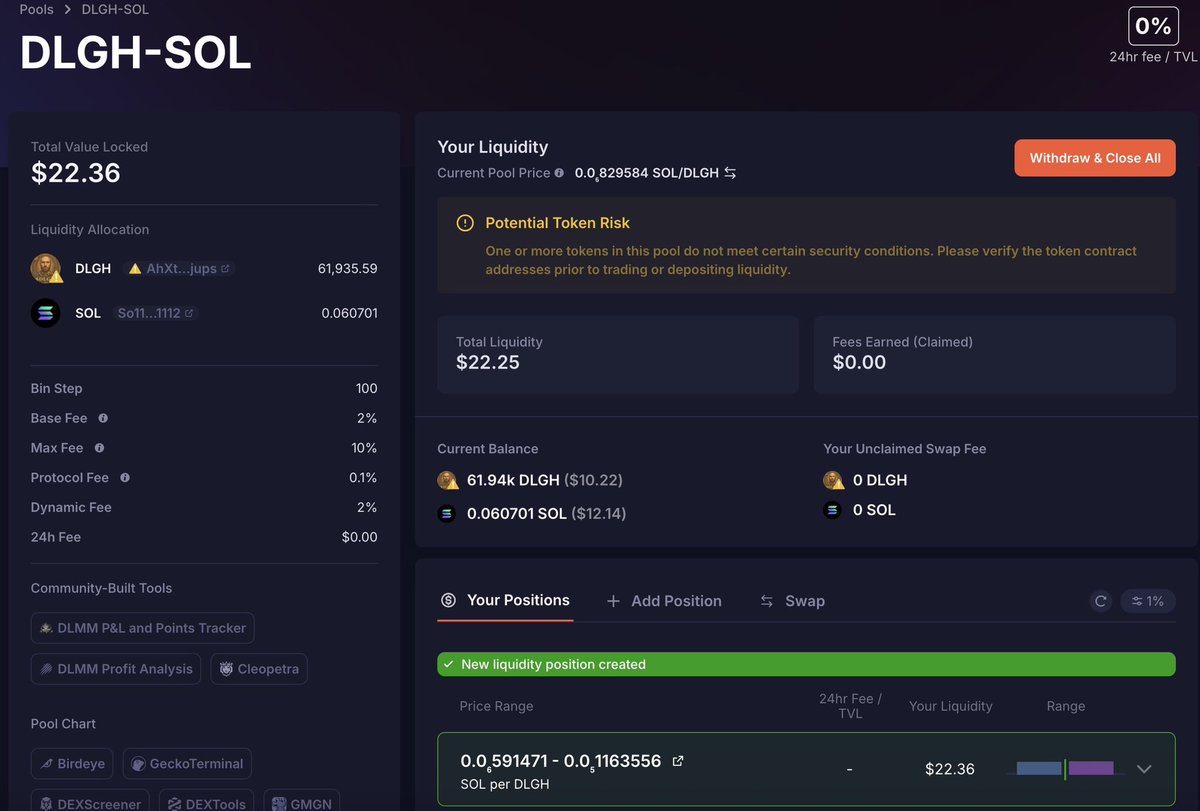Click Withdraw & Close All button
The height and width of the screenshot is (811, 1200).
[1095, 158]
